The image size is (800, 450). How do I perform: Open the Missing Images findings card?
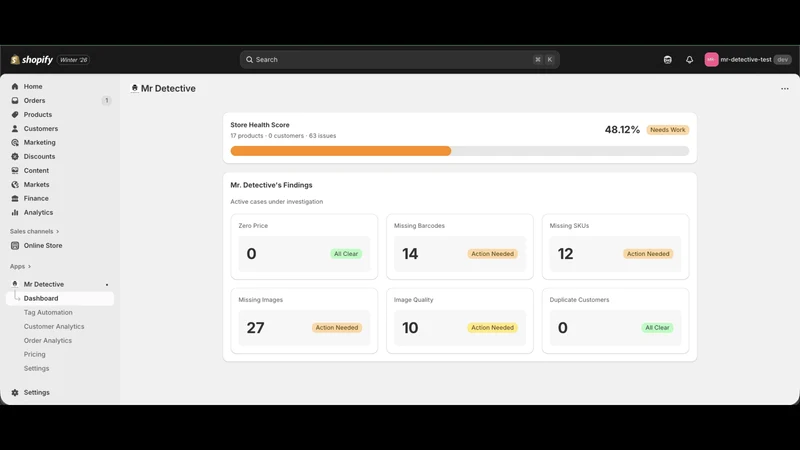tap(304, 321)
